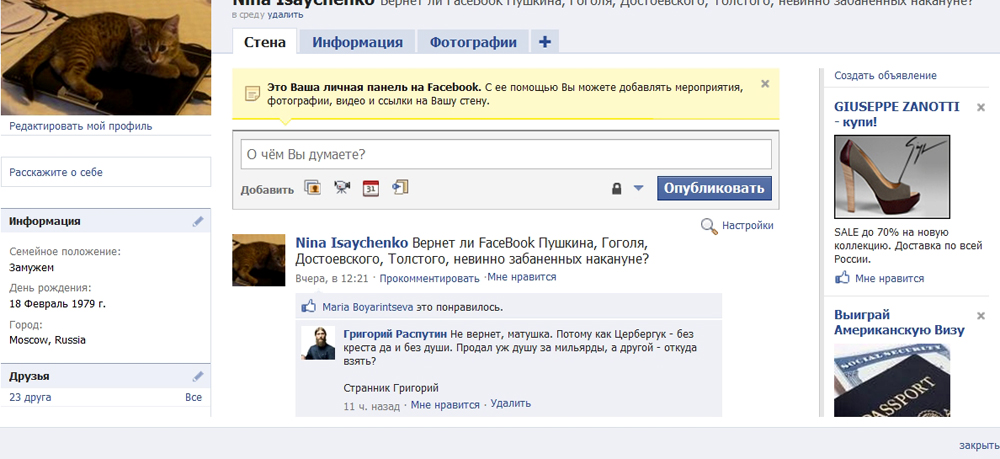Click the add video camera icon
Image resolution: width=1000 pixels, height=459 pixels.
coord(342,188)
